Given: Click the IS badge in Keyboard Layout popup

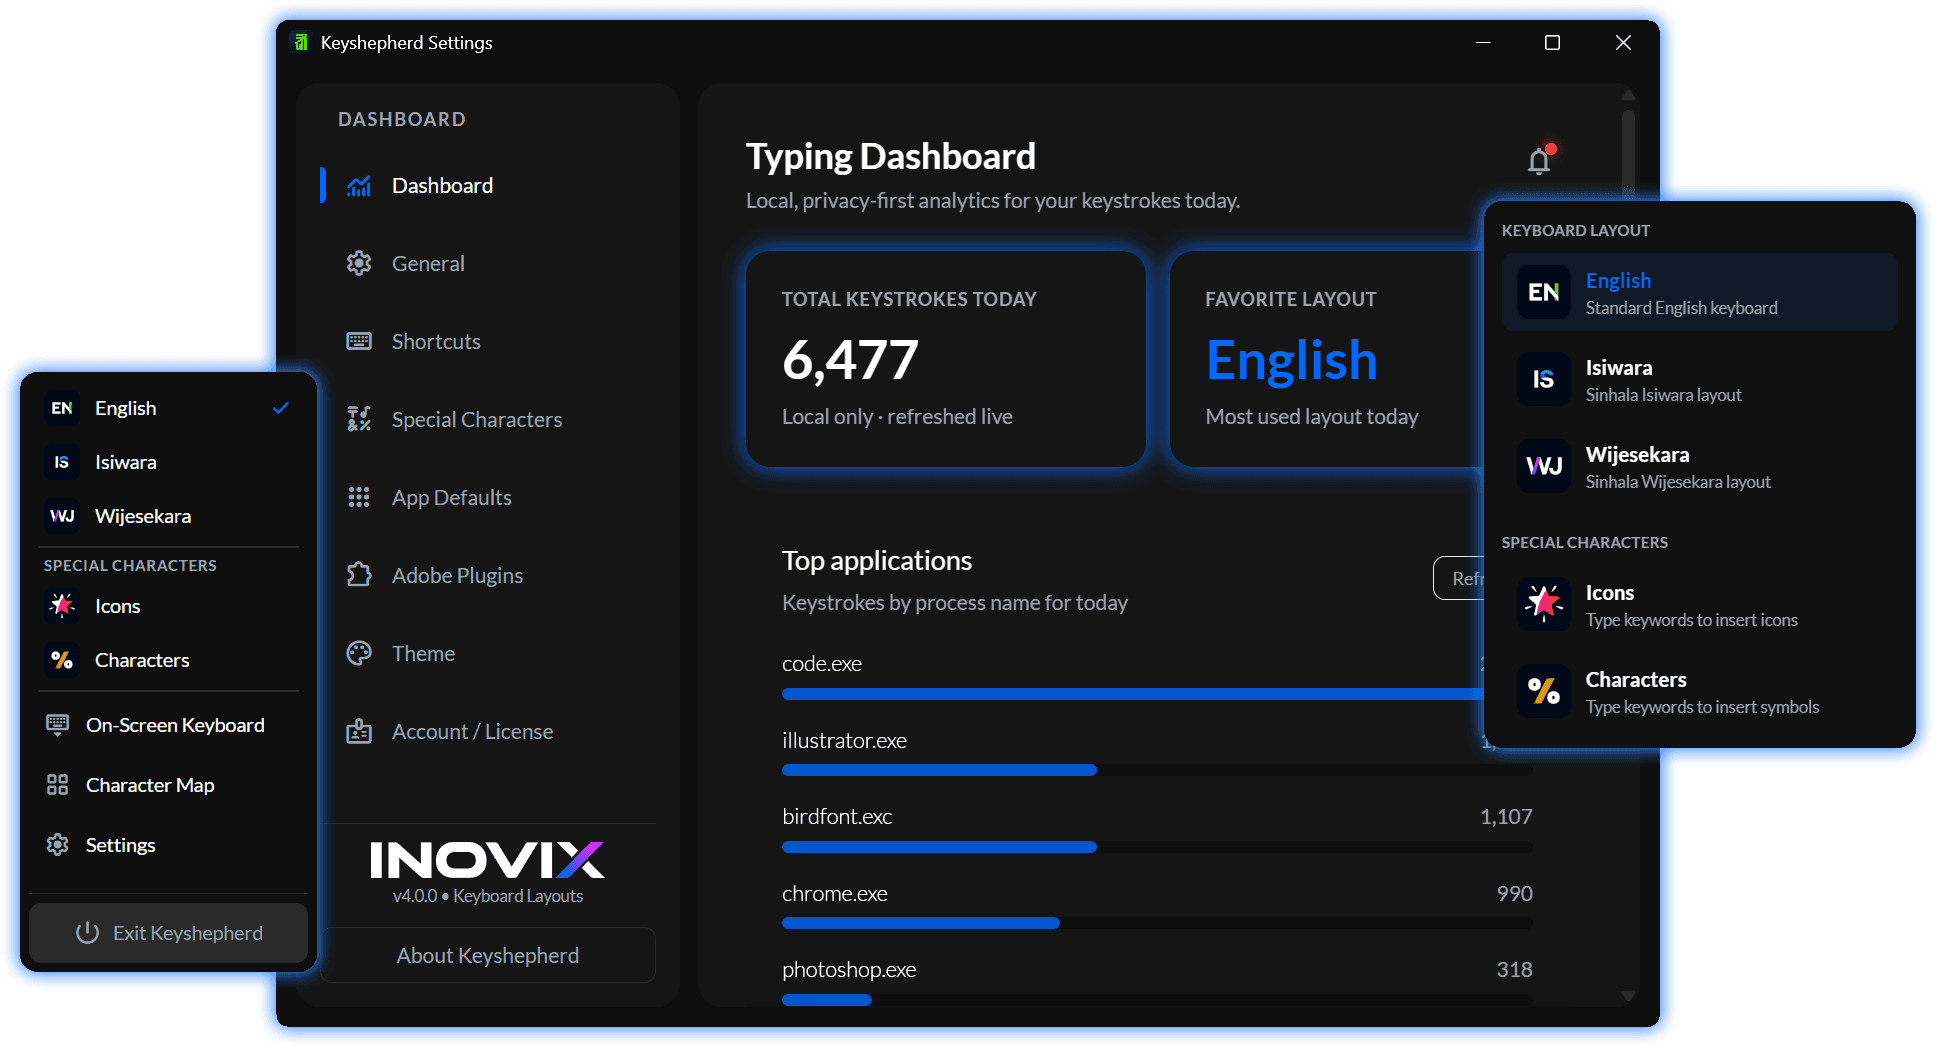Looking at the screenshot, I should click(1544, 379).
